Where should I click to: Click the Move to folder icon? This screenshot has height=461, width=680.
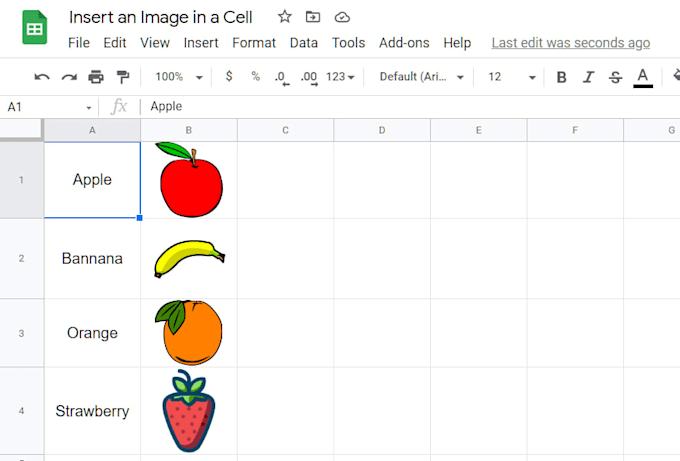click(313, 17)
